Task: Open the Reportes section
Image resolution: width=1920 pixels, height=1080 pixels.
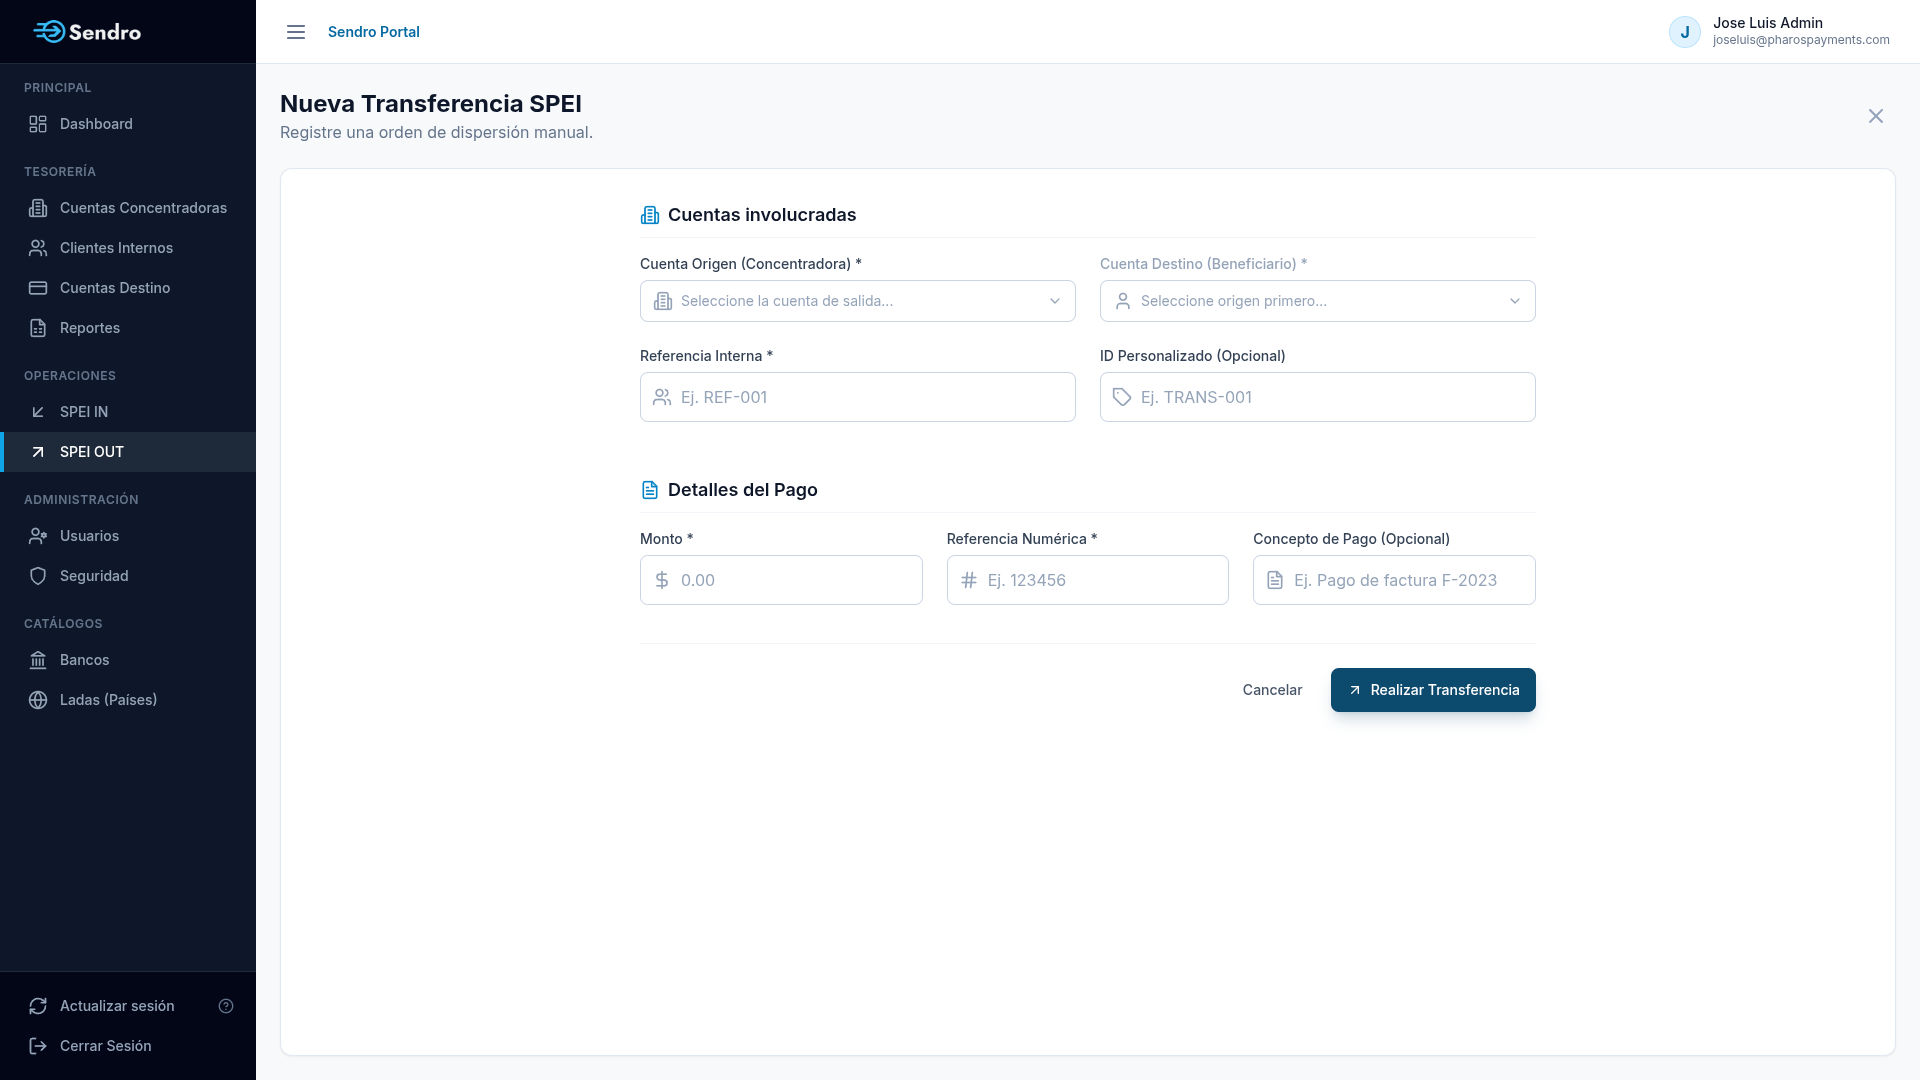Action: coord(128,328)
